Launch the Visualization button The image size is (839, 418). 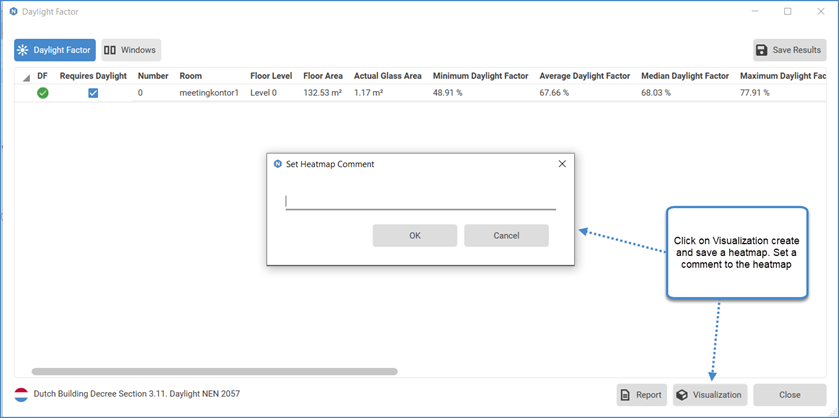[709, 395]
